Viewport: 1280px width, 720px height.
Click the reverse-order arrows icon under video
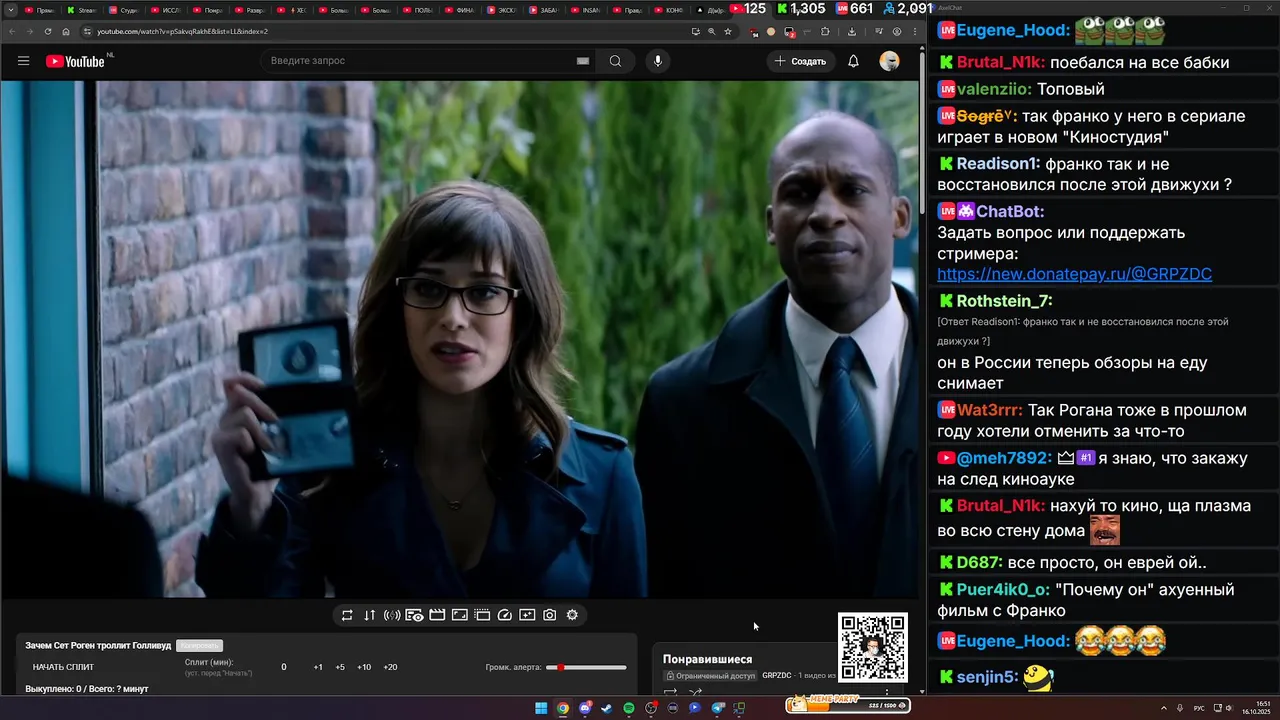pyautogui.click(x=369, y=615)
